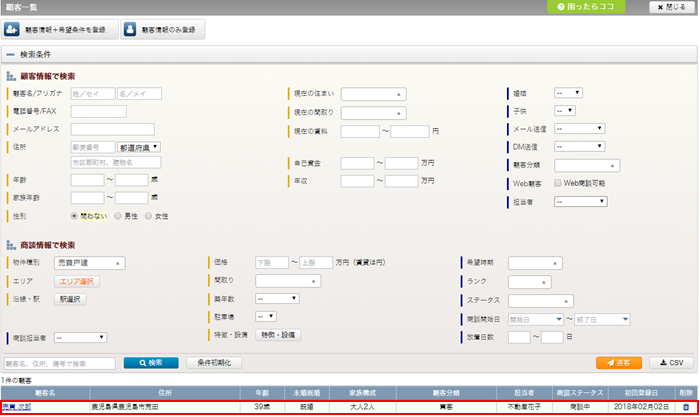Collapse the 検索条件 section

(x=10, y=54)
